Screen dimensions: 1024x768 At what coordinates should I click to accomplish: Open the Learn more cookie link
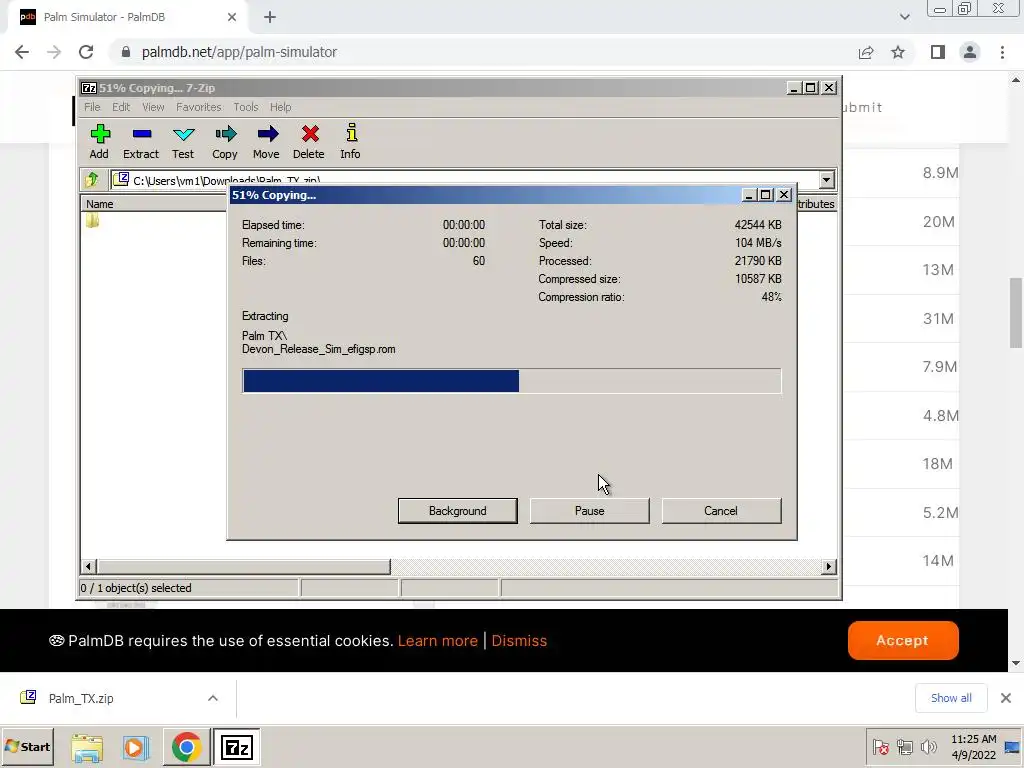coord(438,641)
